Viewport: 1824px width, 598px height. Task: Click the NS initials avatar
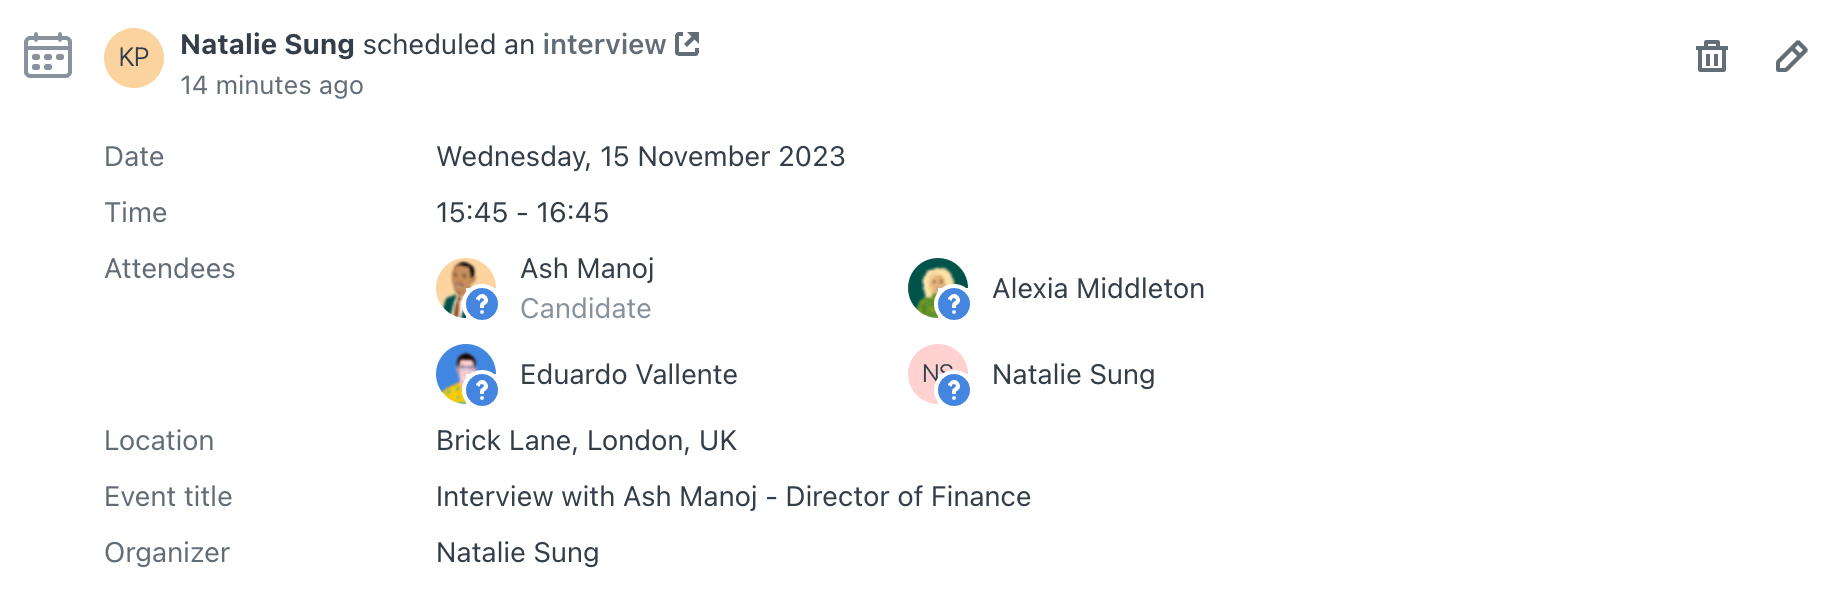(x=932, y=368)
